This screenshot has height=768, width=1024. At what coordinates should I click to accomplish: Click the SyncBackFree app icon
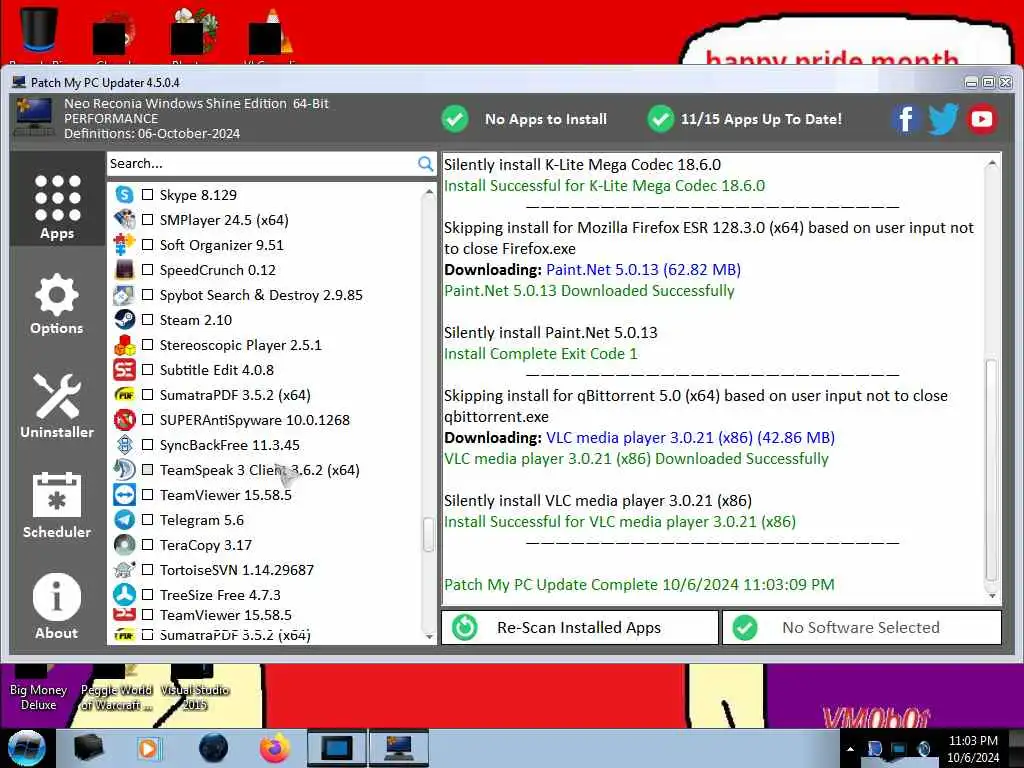click(x=124, y=445)
